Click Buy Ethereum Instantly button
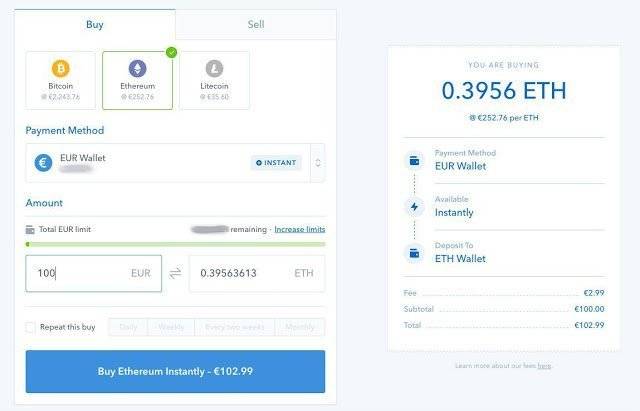Image resolution: width=640 pixels, height=411 pixels. [x=176, y=371]
